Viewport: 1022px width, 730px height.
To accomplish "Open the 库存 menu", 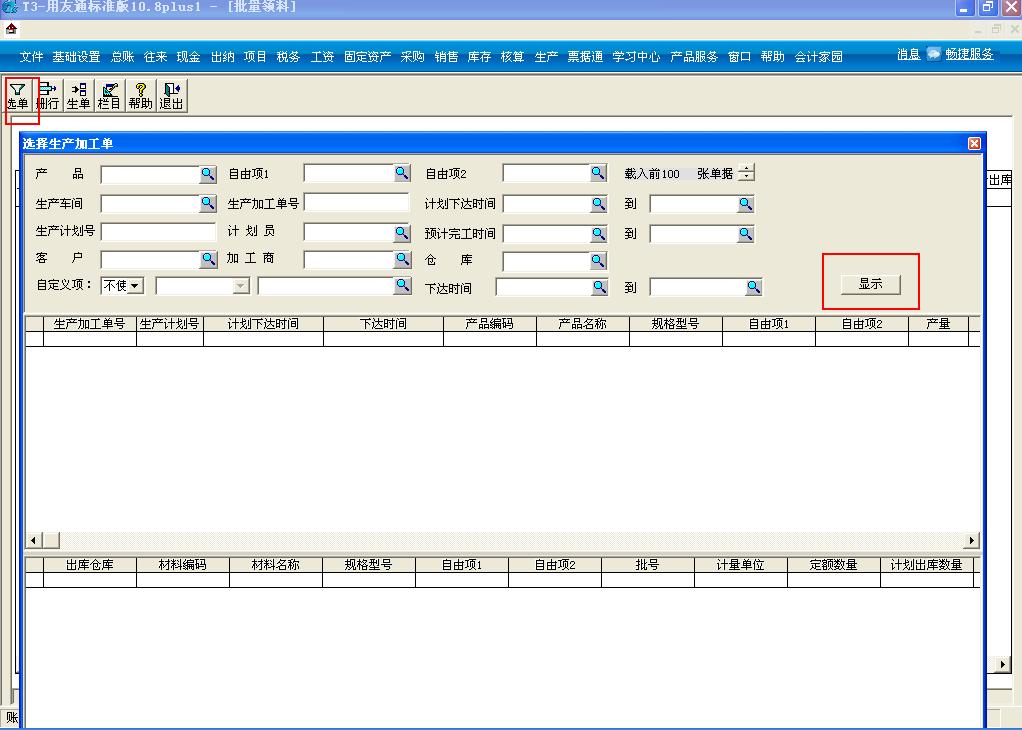I will pyautogui.click(x=479, y=57).
